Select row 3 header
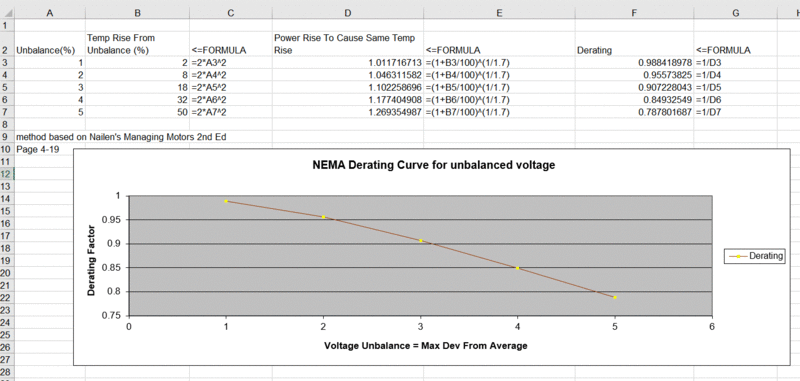Image resolution: width=800 pixels, height=381 pixels. [x=7, y=63]
